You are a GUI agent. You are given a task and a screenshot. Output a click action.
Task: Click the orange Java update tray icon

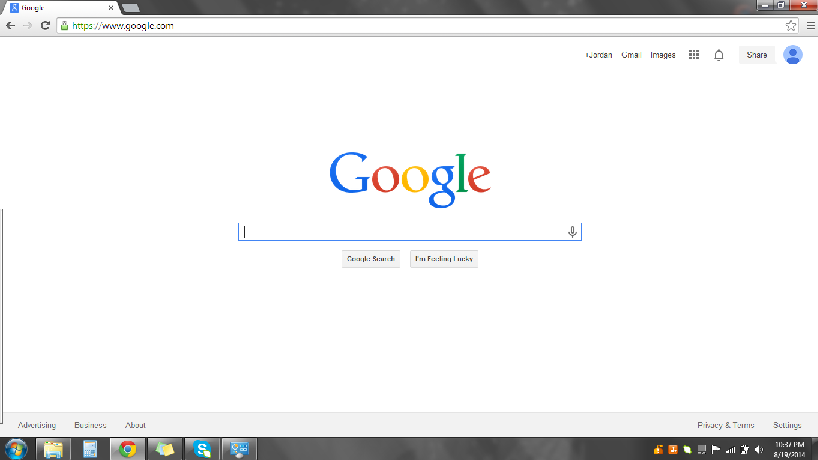click(673, 450)
